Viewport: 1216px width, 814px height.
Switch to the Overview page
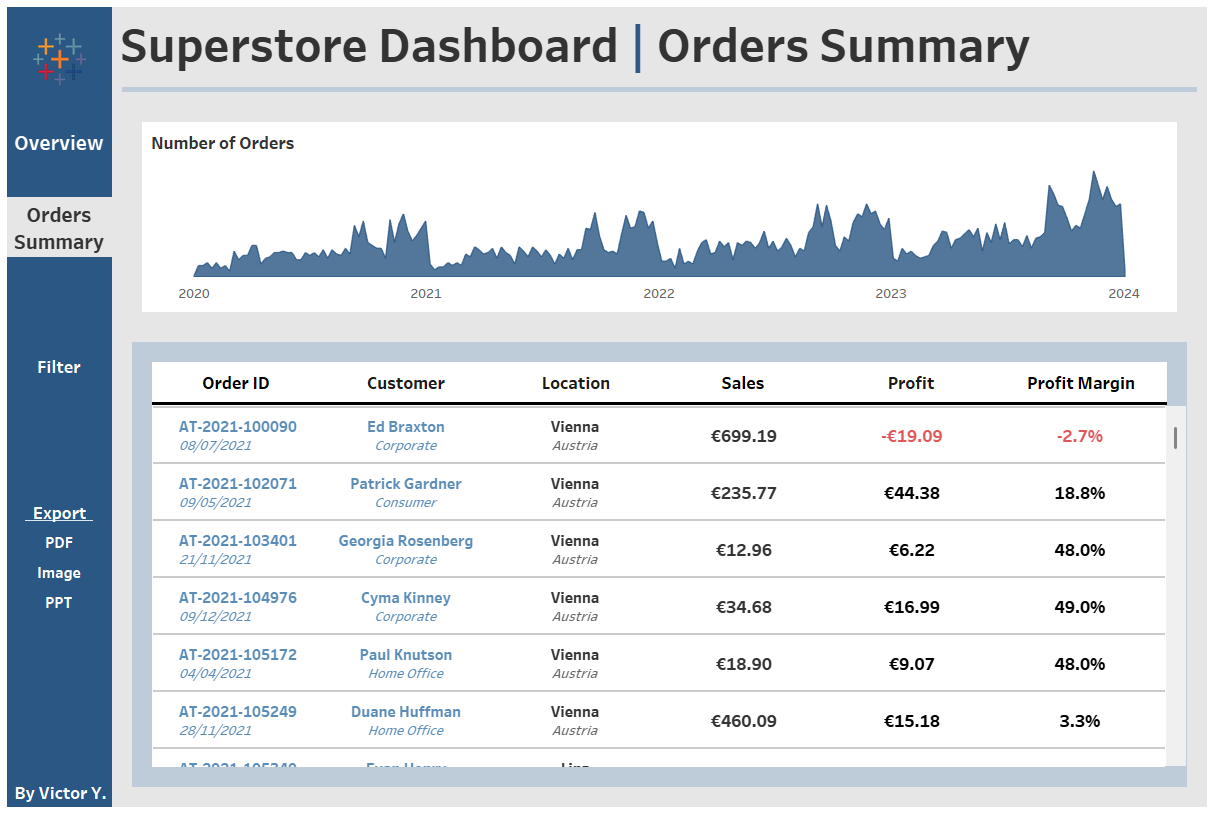point(58,143)
